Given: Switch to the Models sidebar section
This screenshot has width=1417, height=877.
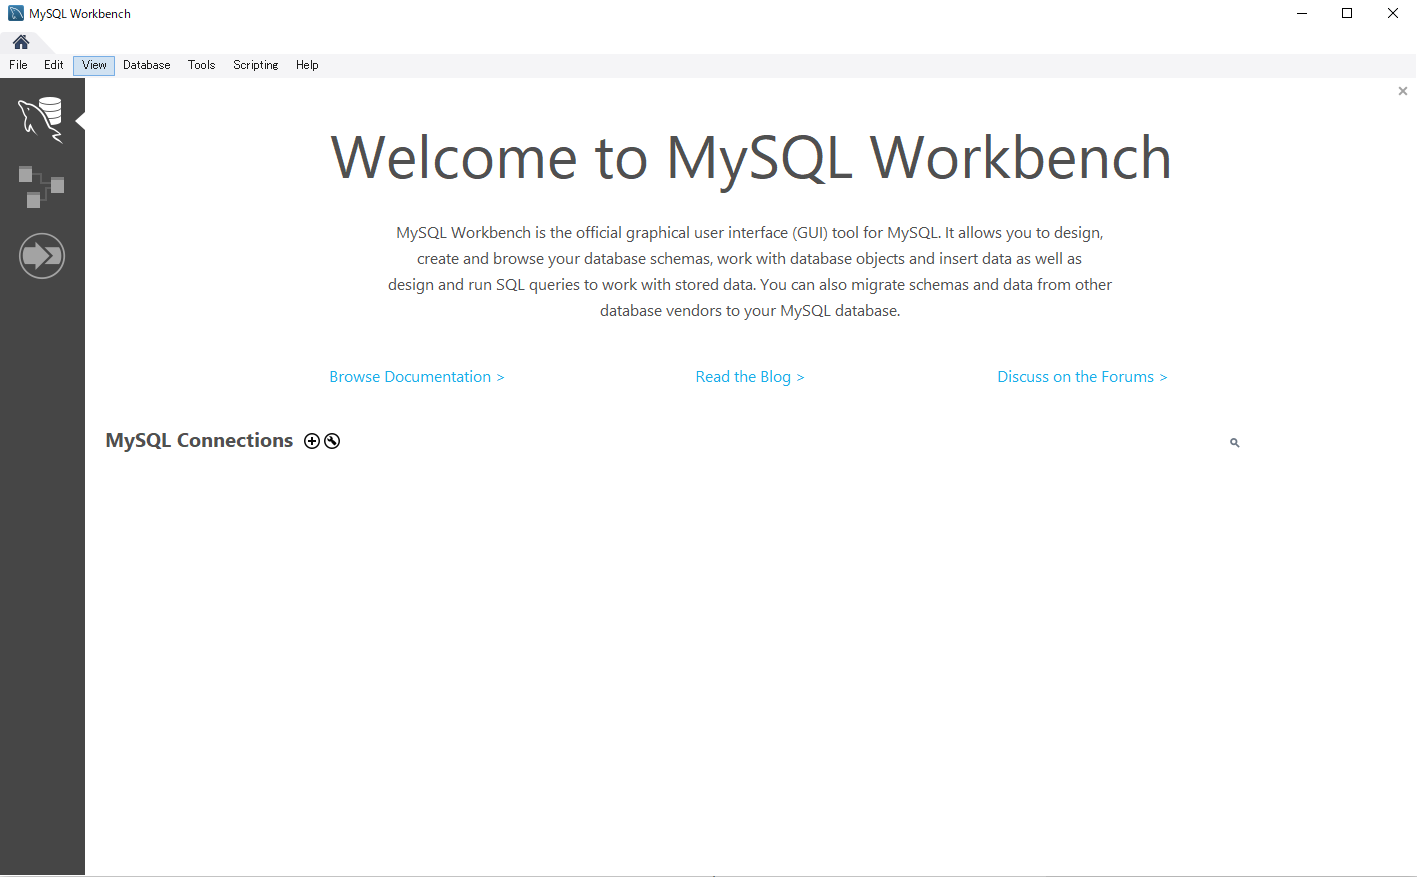Looking at the screenshot, I should 42,187.
